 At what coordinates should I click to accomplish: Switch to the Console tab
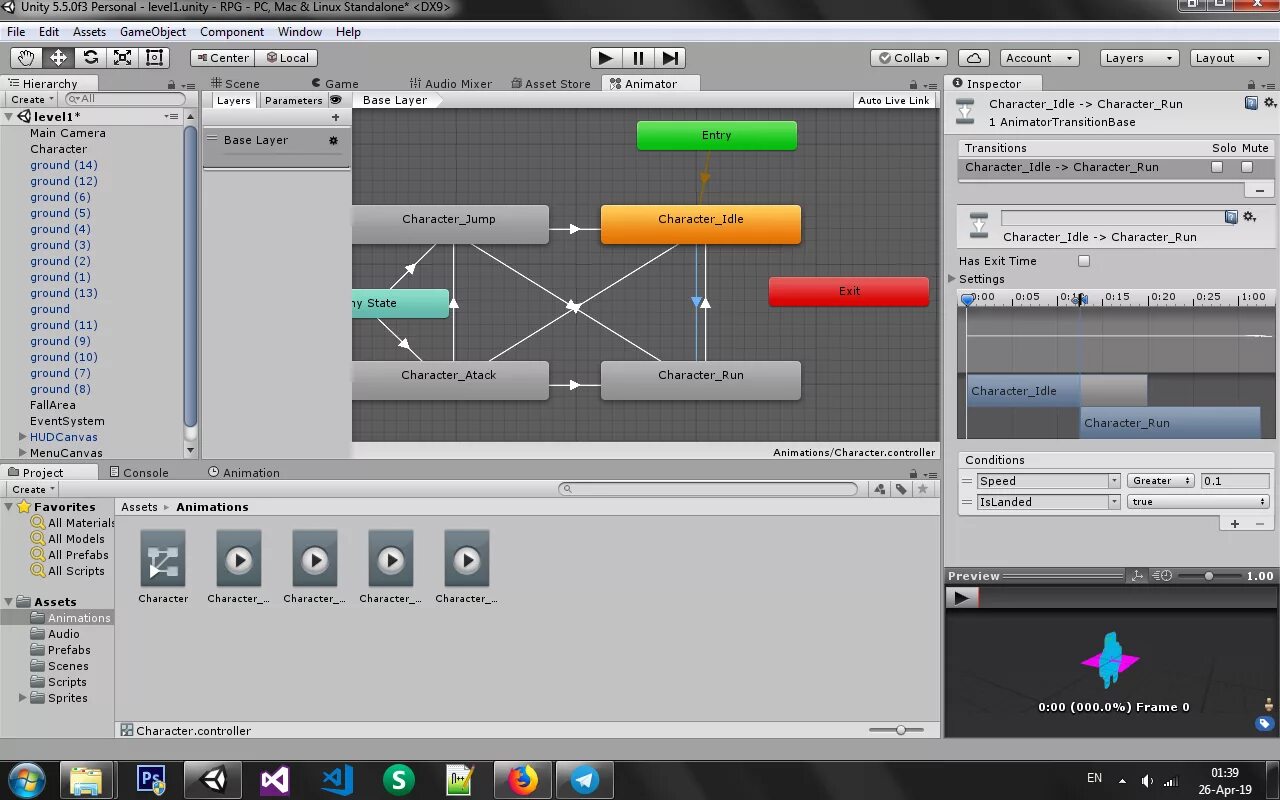point(139,473)
